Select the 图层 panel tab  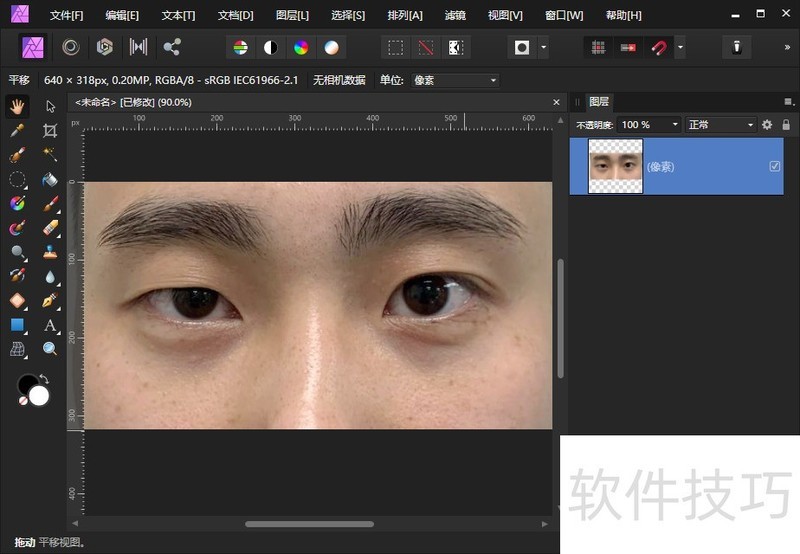[598, 102]
